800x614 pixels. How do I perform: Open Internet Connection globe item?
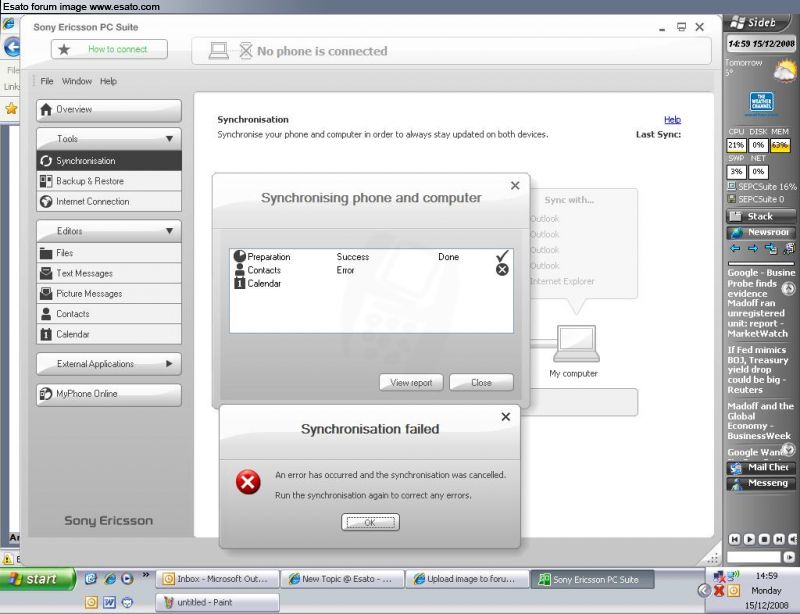click(109, 202)
